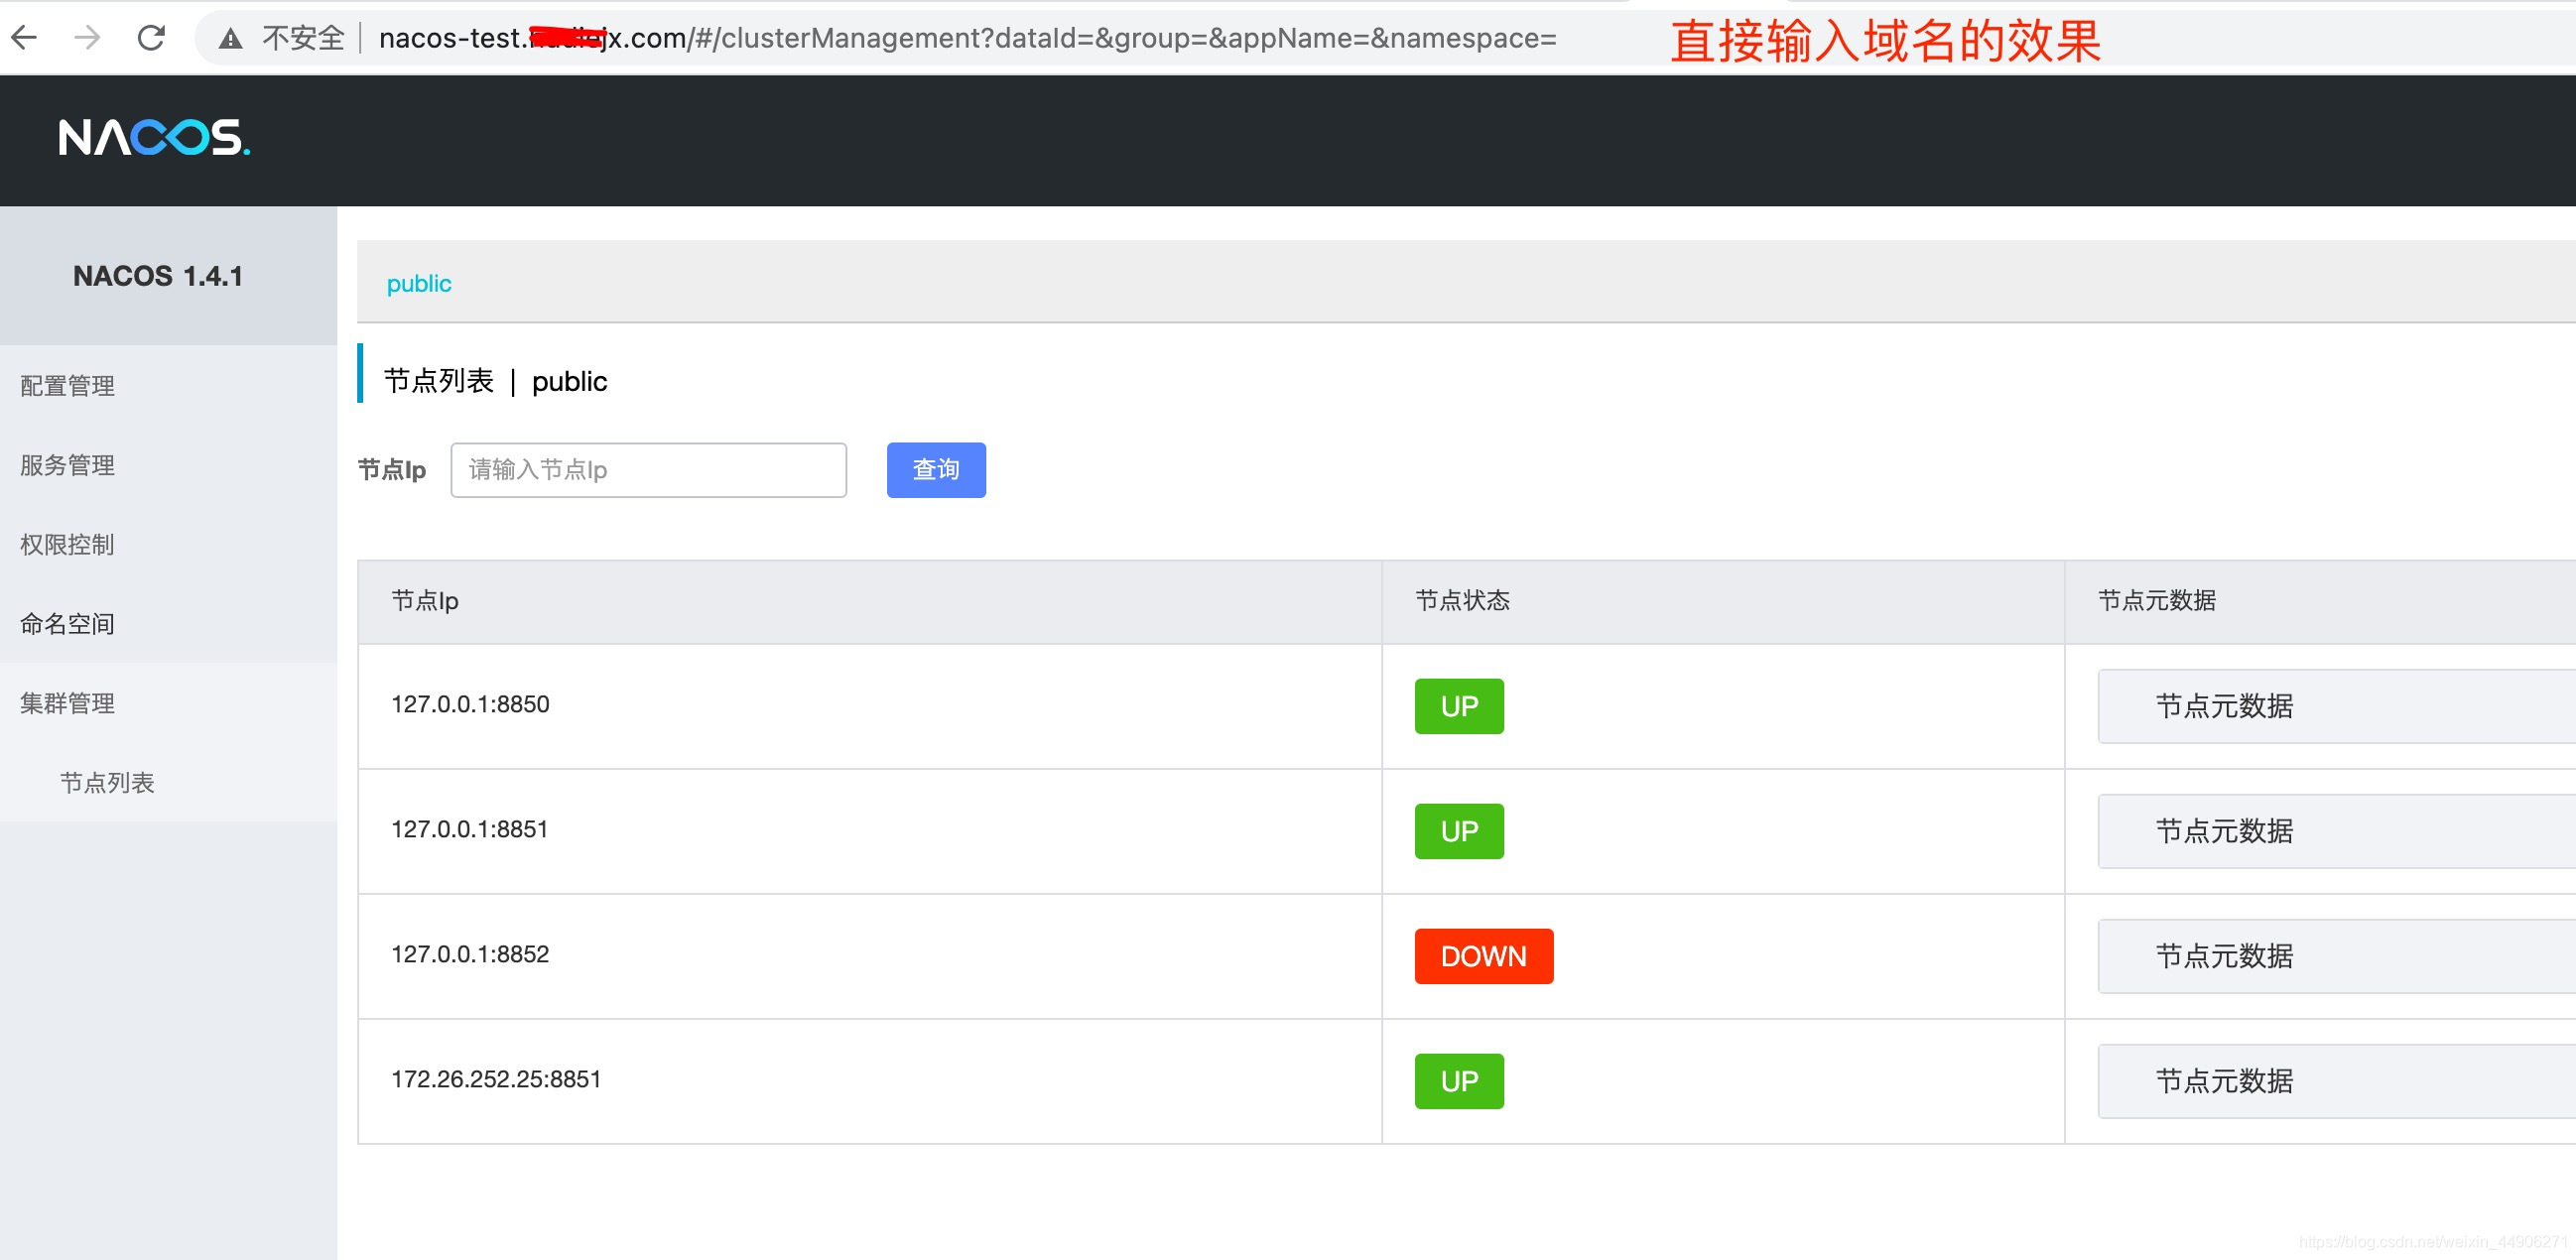Open 命名空间 management page
2576x1260 pixels.
66,623
